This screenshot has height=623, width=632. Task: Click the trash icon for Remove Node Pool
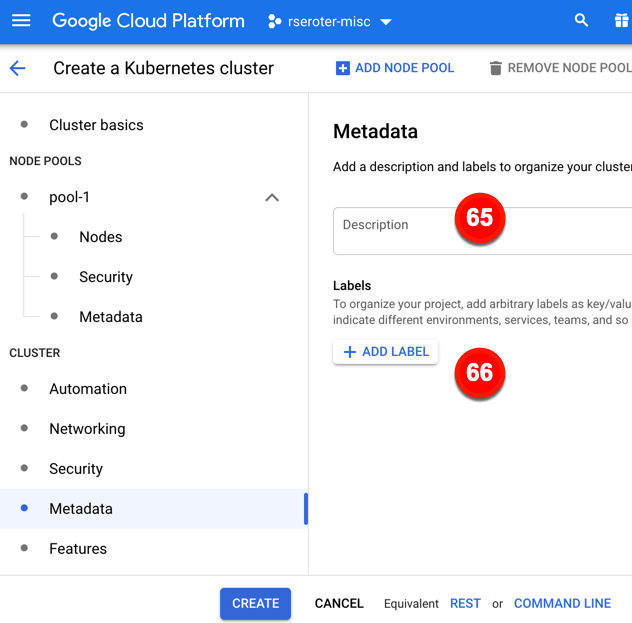495,68
